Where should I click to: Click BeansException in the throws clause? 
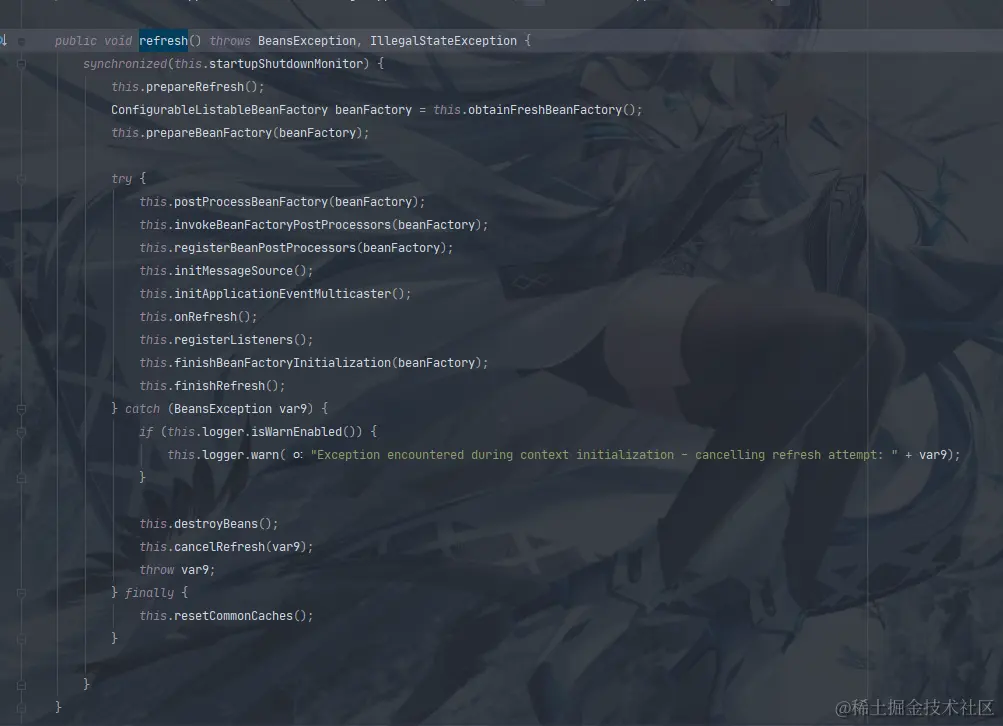[x=307, y=41]
